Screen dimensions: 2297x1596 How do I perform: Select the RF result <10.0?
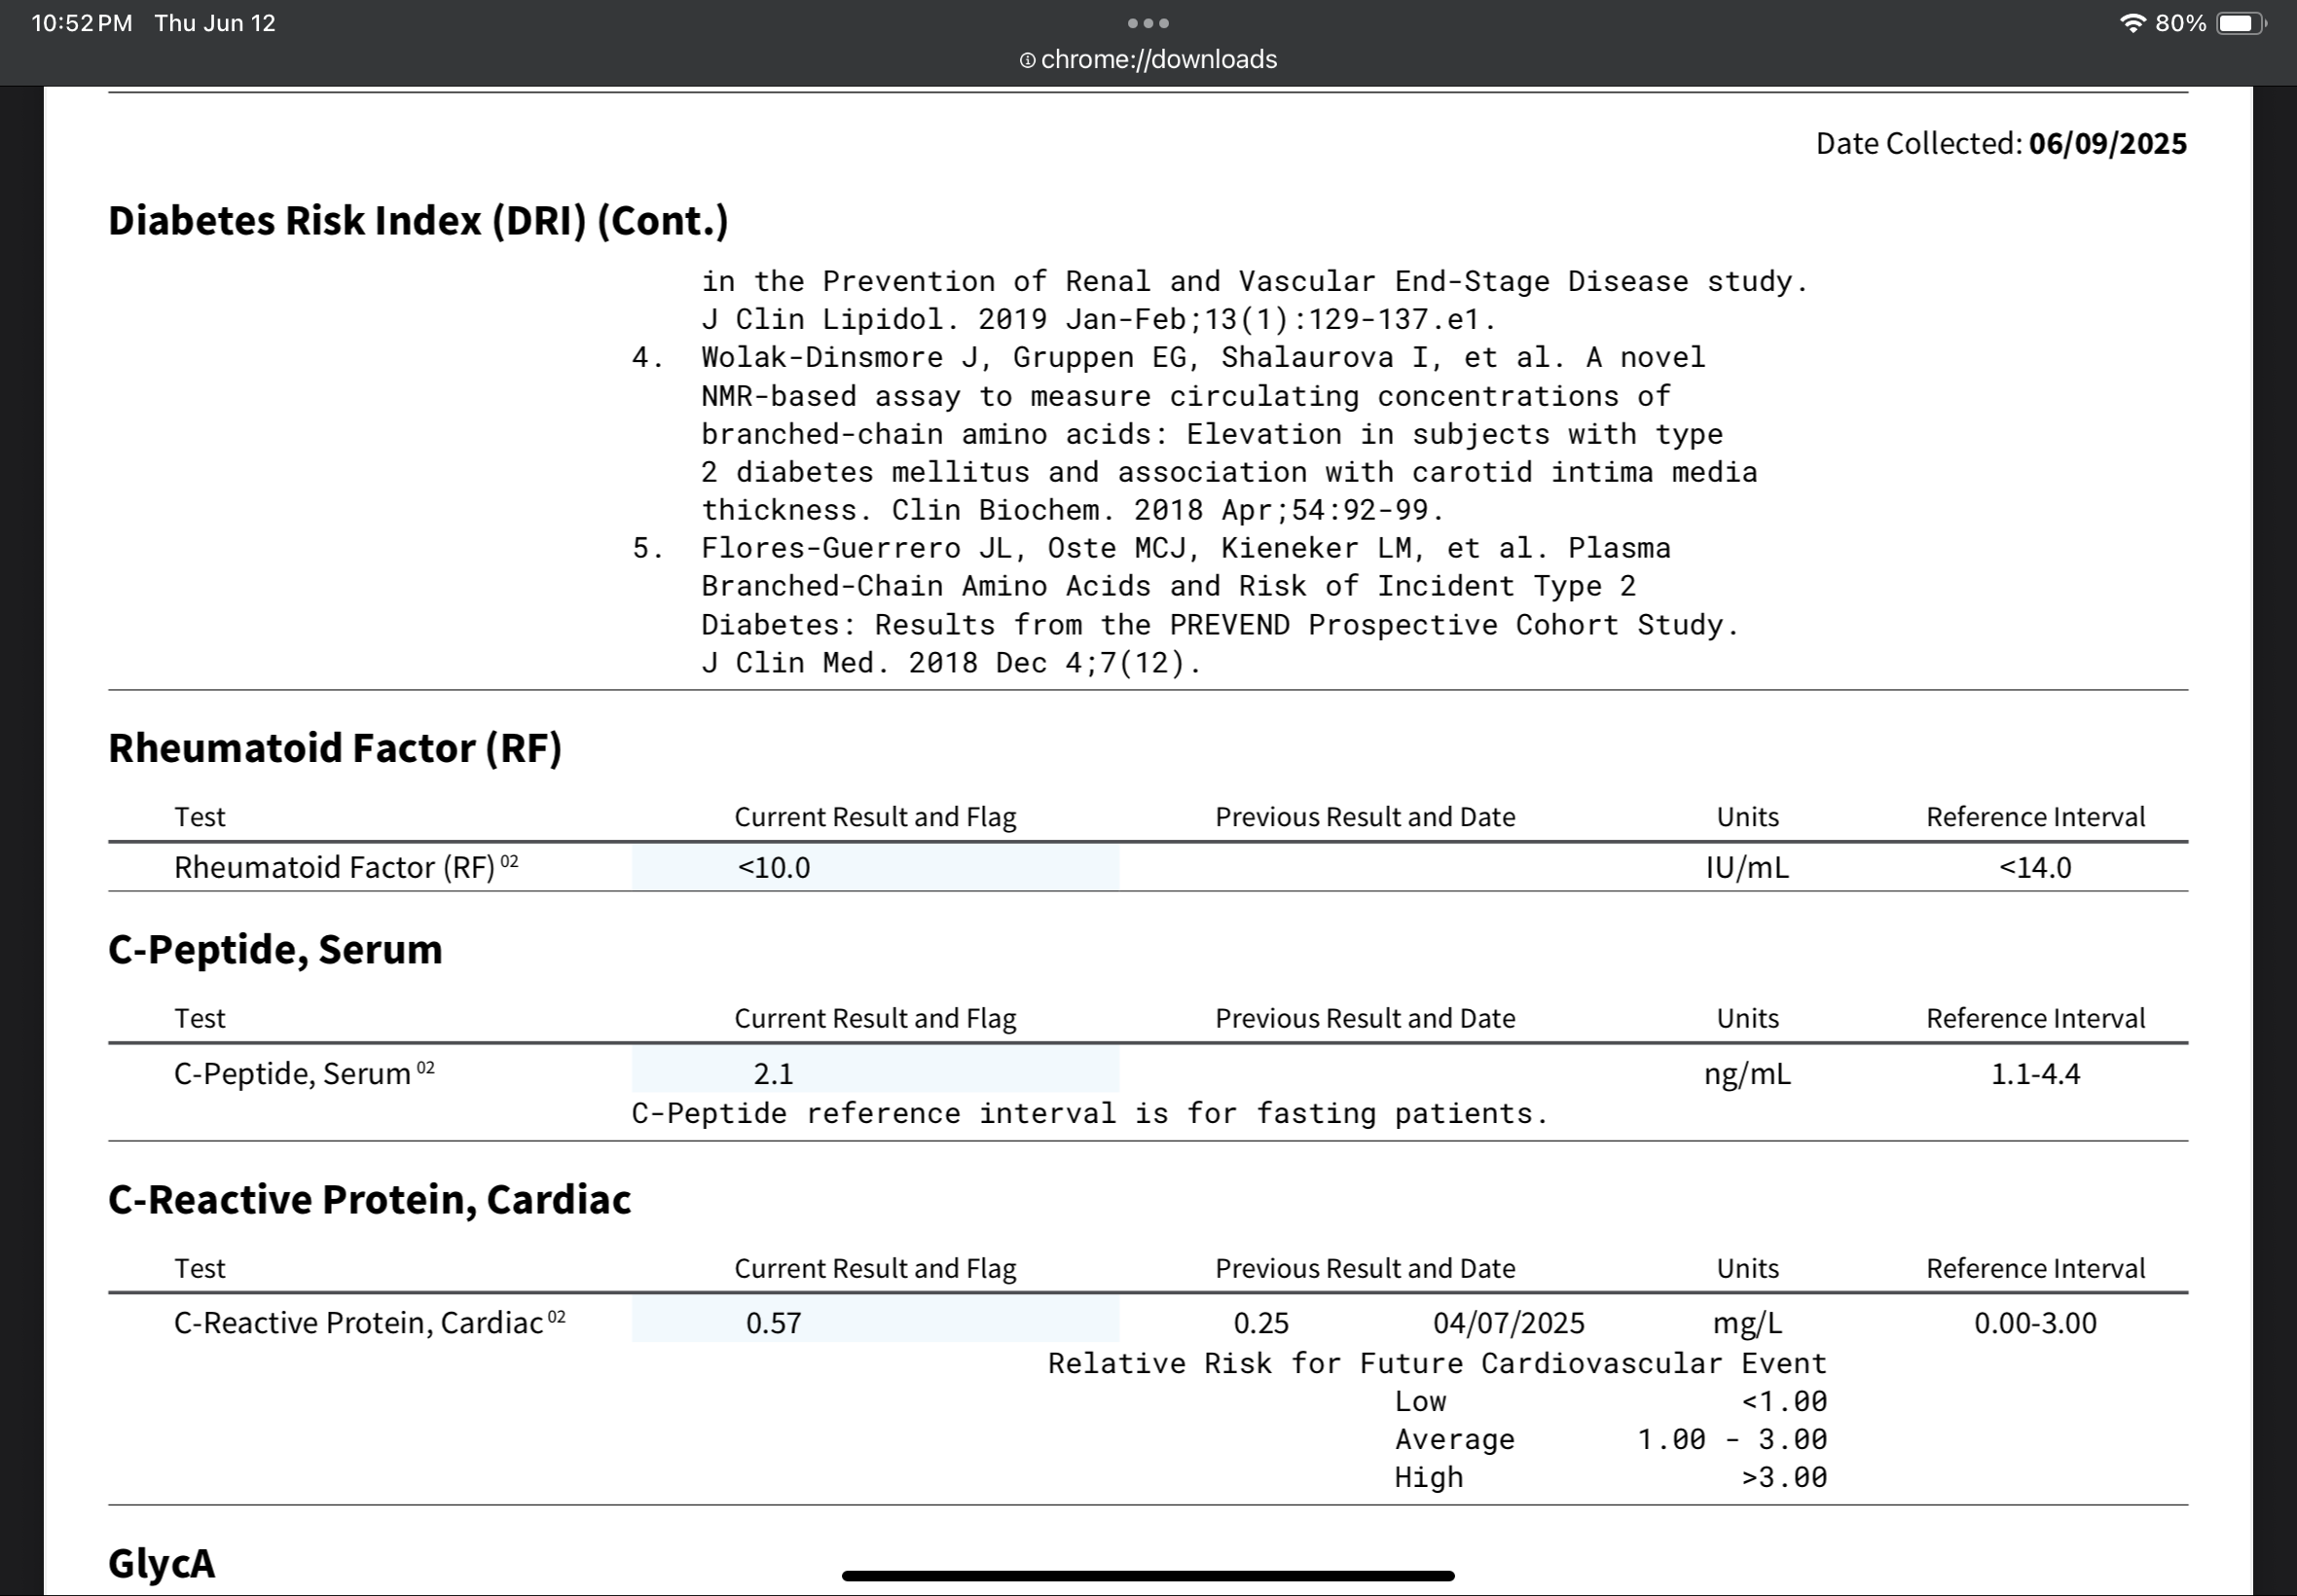774,867
